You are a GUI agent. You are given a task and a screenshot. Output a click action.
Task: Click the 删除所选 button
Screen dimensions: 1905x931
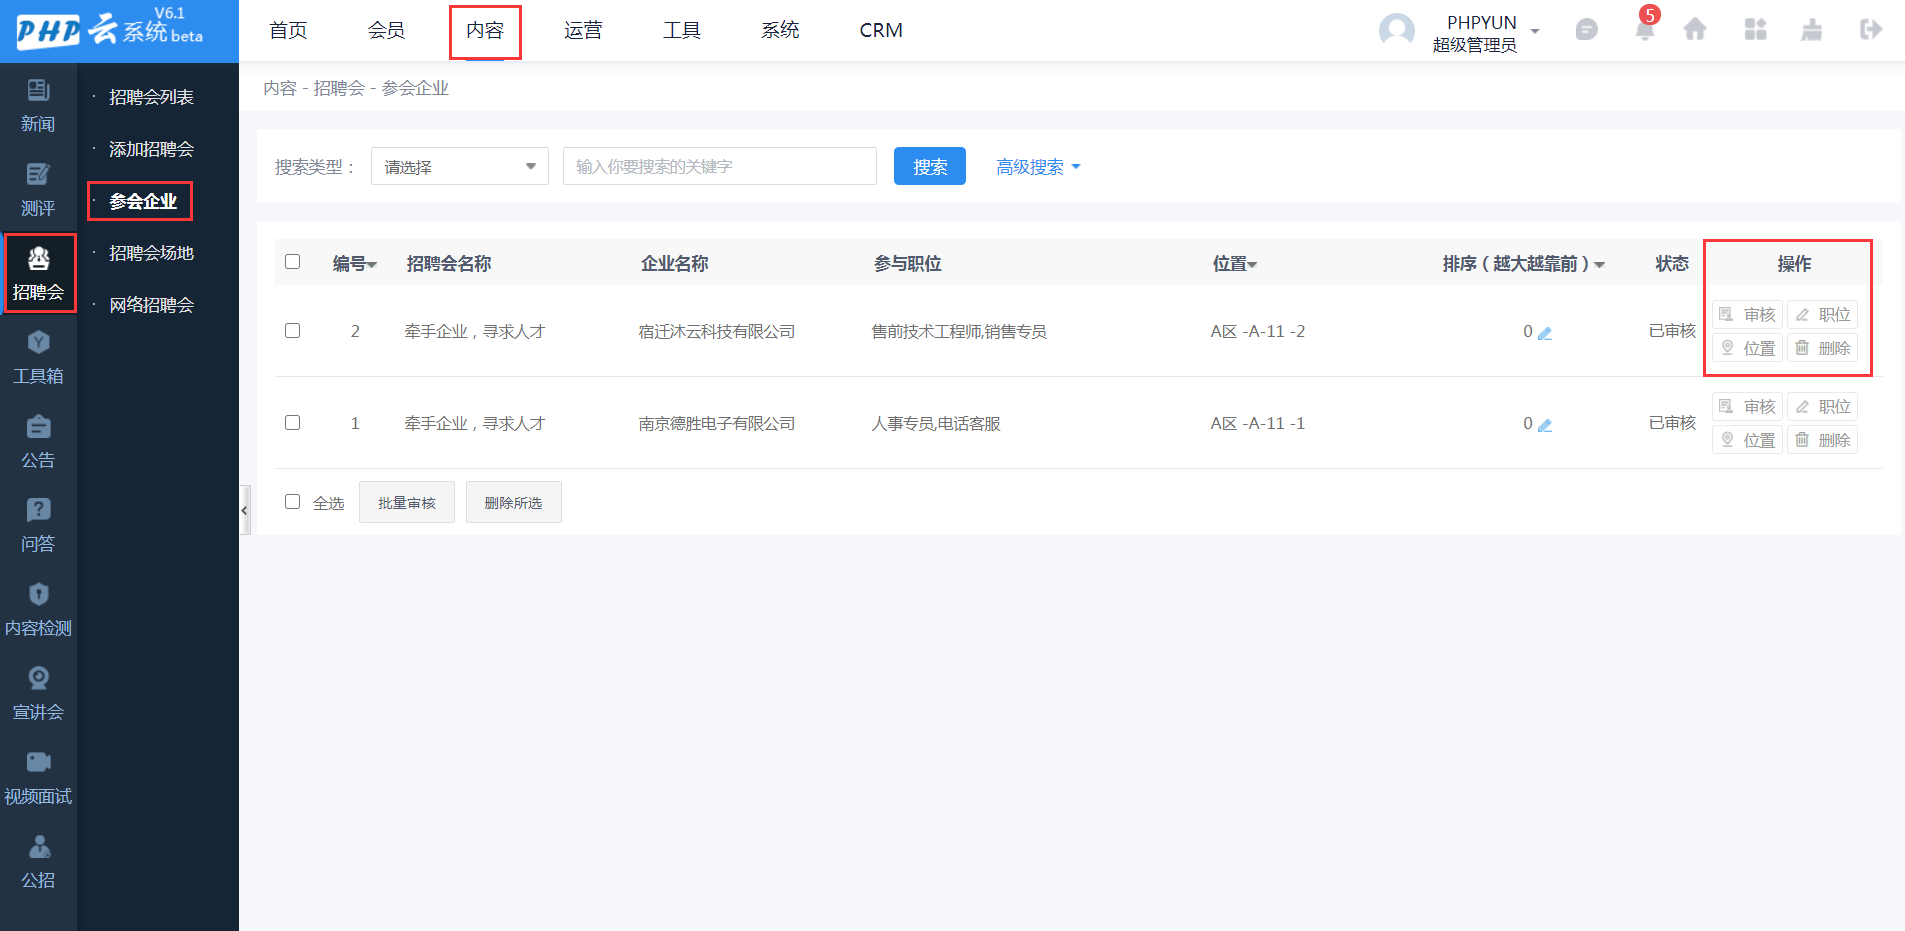coord(513,502)
